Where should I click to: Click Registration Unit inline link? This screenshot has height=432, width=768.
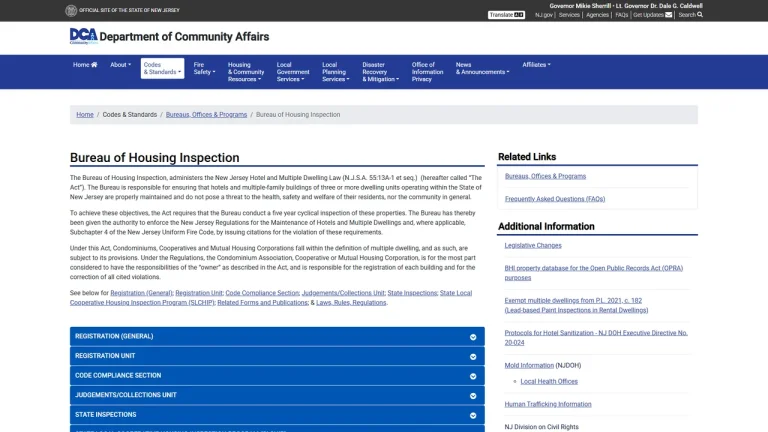click(199, 293)
